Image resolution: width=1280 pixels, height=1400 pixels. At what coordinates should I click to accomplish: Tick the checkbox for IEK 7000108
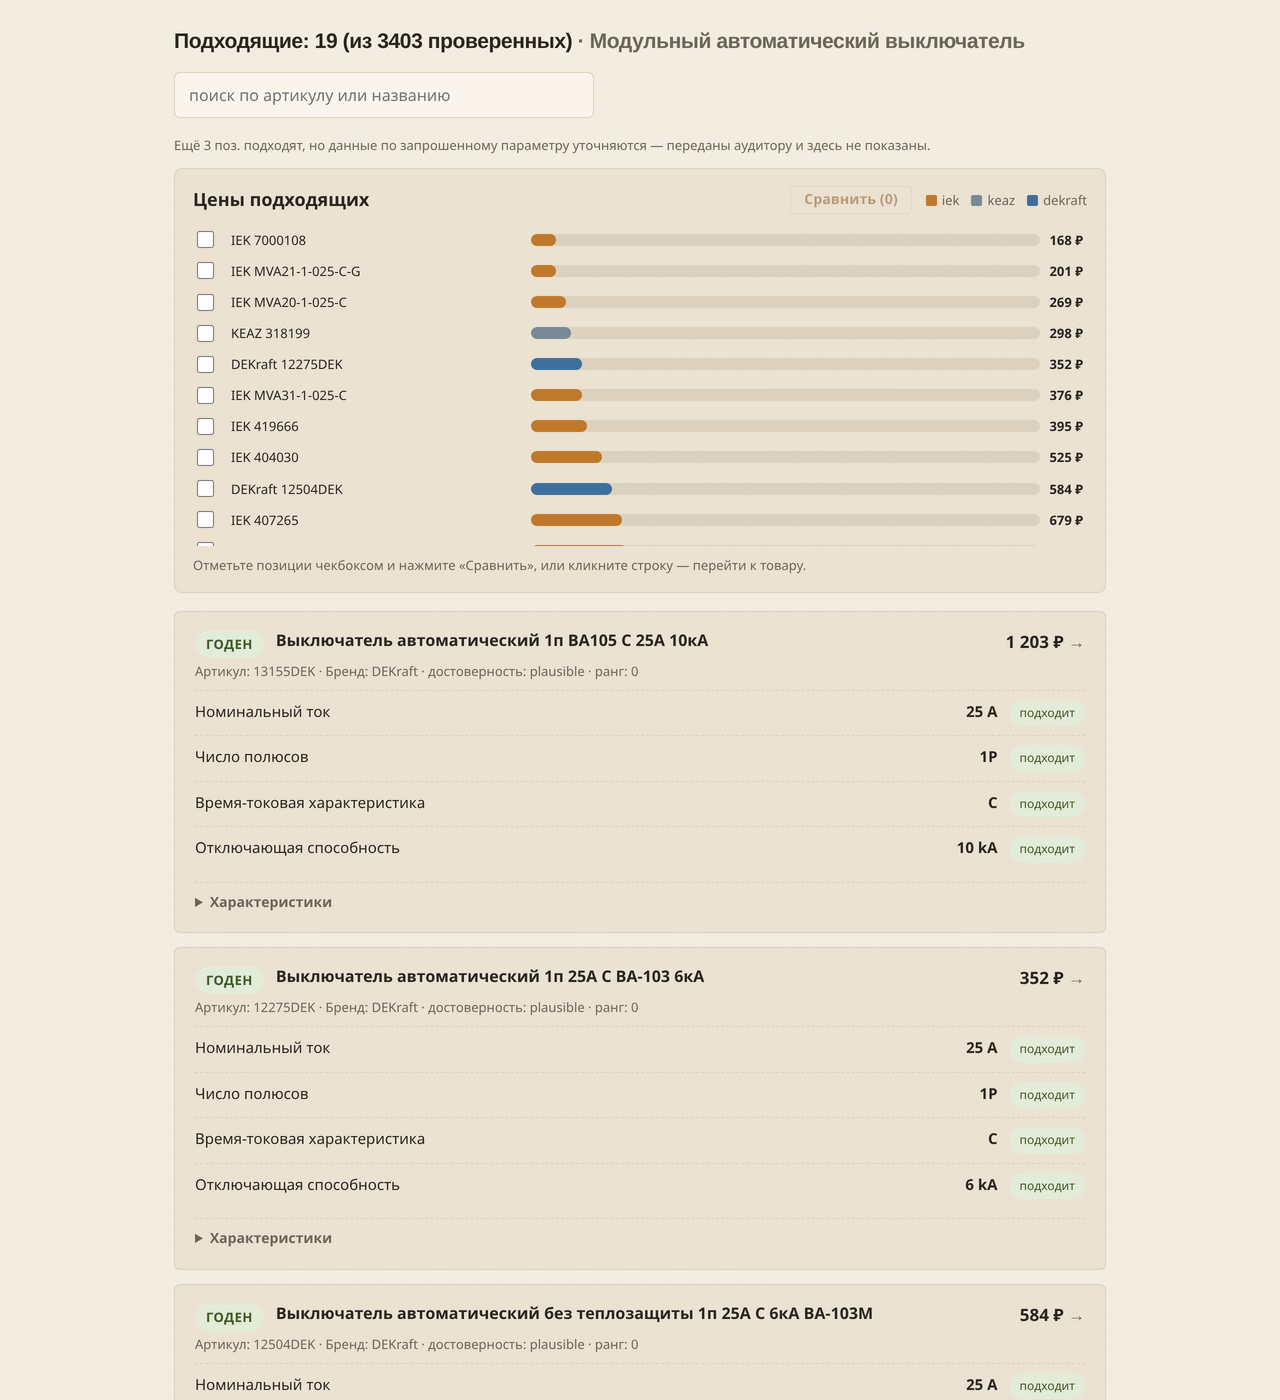pyautogui.click(x=205, y=240)
